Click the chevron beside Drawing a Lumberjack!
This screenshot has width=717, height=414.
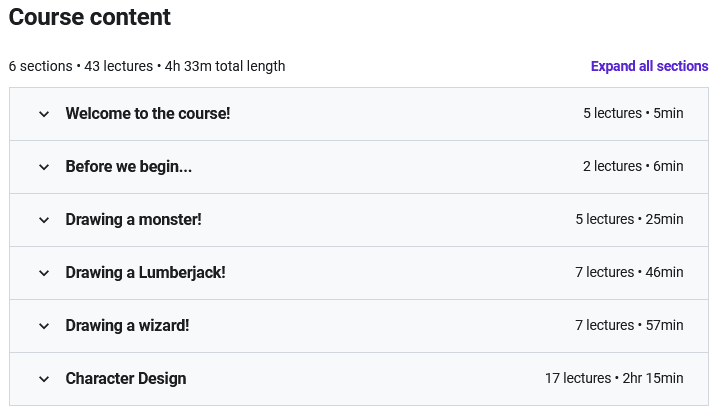point(44,273)
